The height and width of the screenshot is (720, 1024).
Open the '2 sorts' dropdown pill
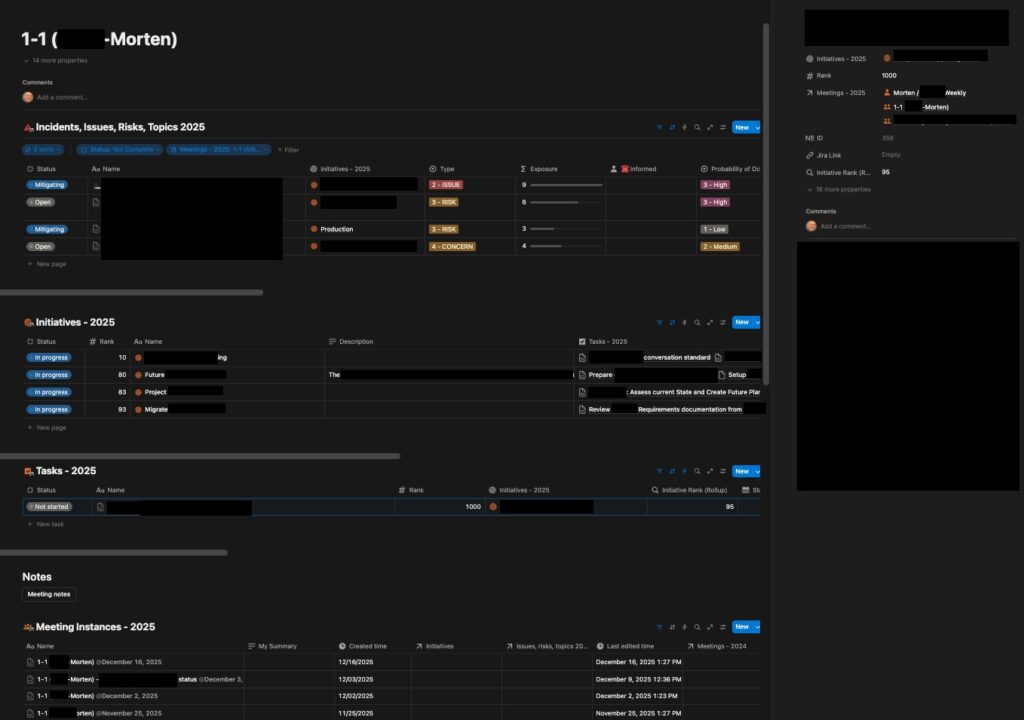42,150
